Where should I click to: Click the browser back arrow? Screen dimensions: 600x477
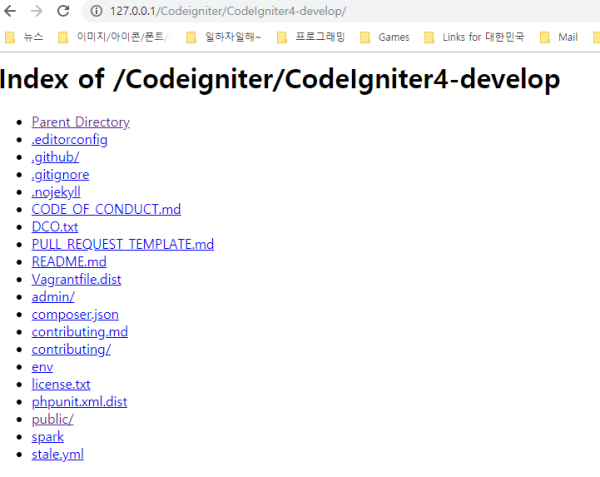click(11, 11)
